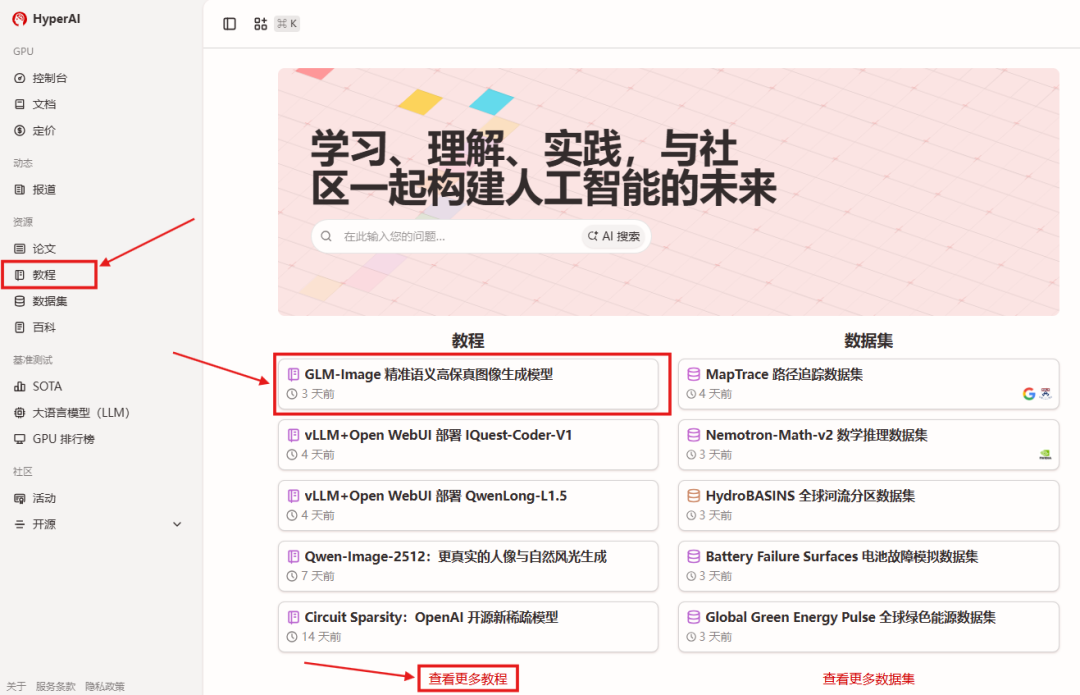Open the command palette grid icon
This screenshot has width=1080, height=695.
tap(260, 24)
